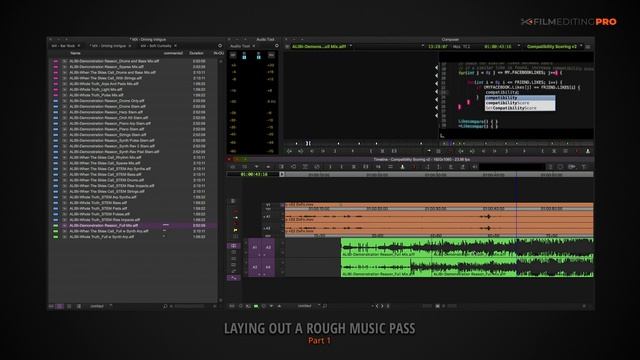Viewport: 640px width, 360px height.
Task: Open the 13:29:07 timecode display menu
Action: pos(438,47)
